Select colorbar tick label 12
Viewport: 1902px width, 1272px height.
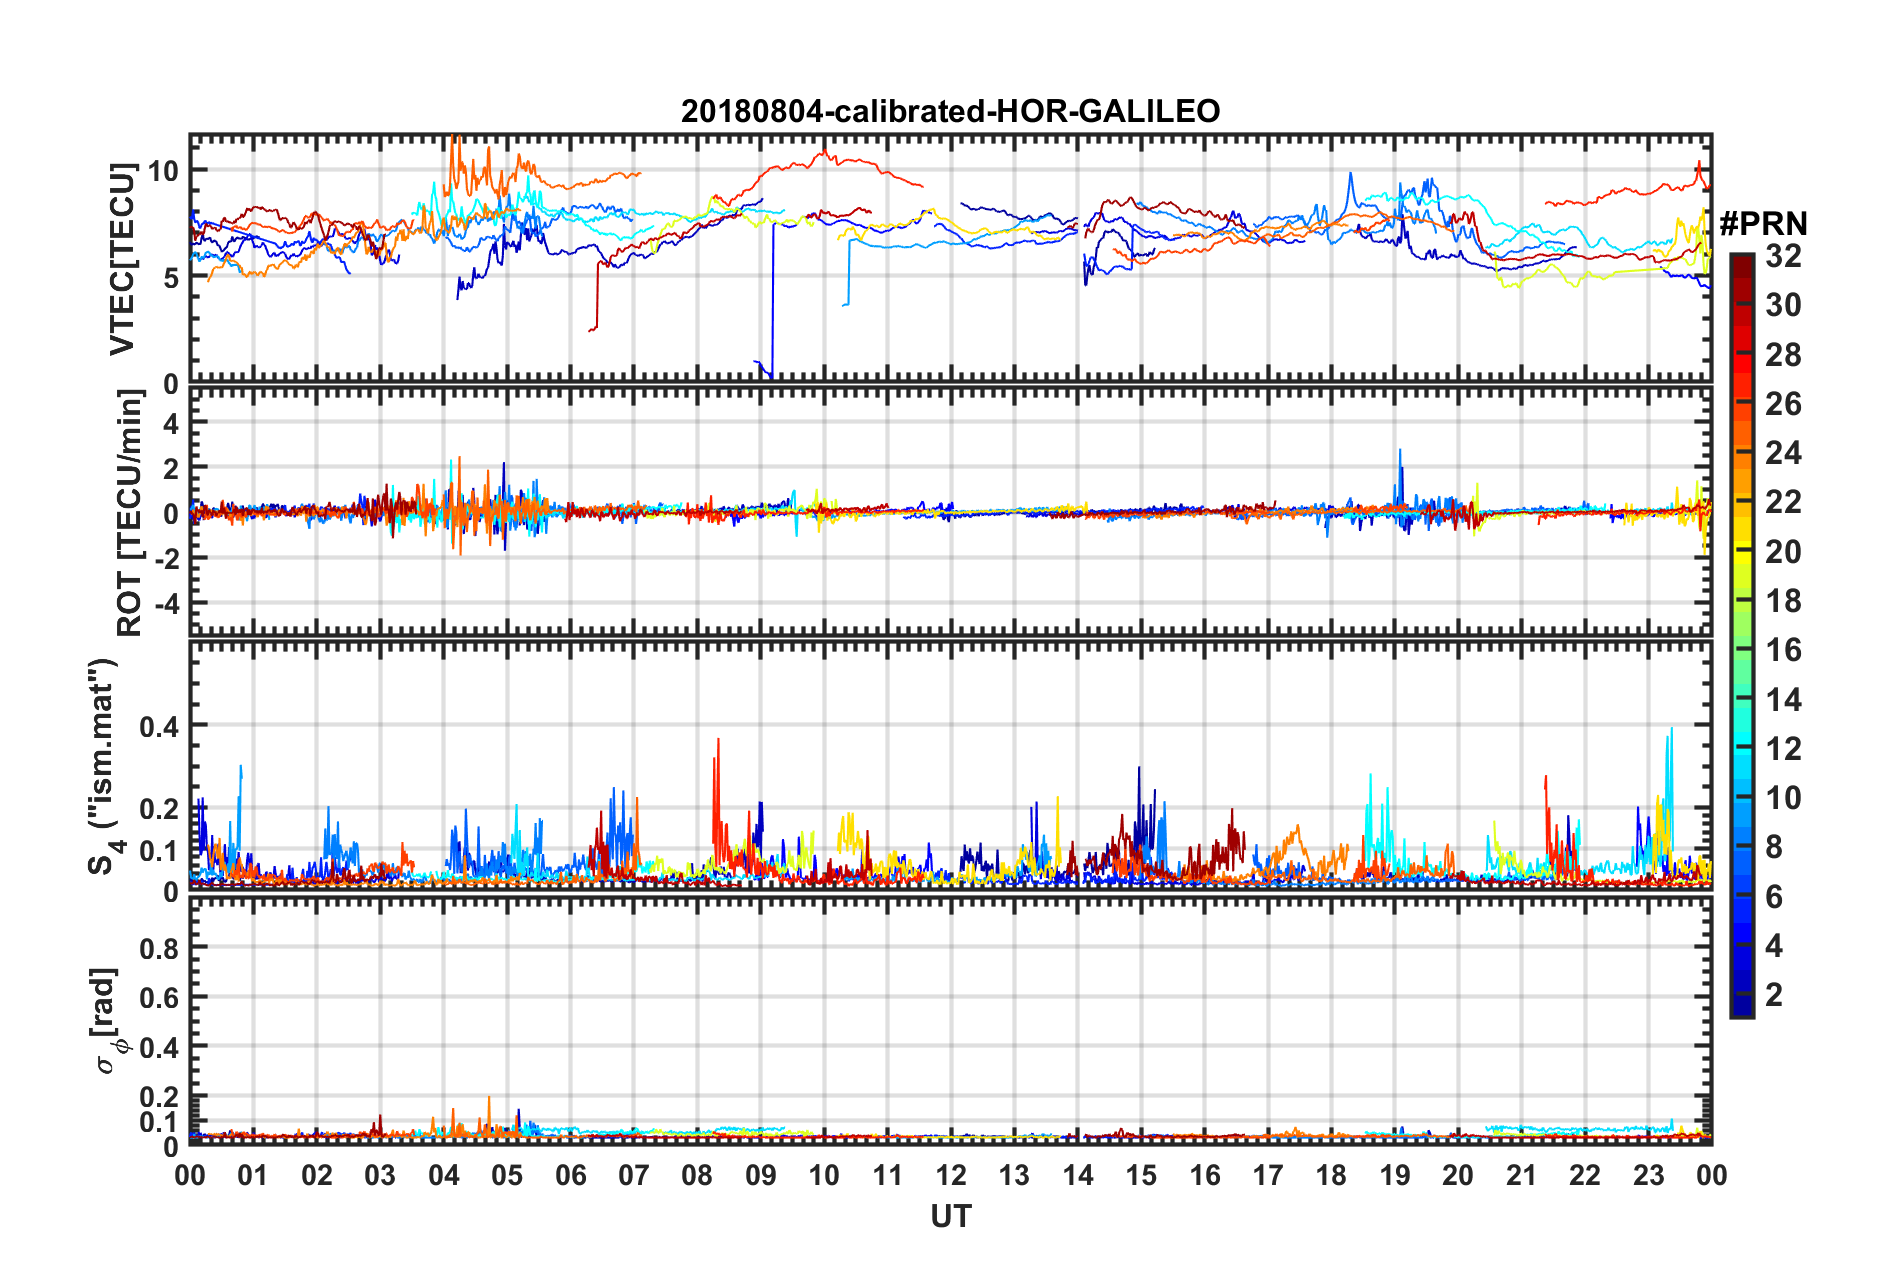coord(1783,749)
